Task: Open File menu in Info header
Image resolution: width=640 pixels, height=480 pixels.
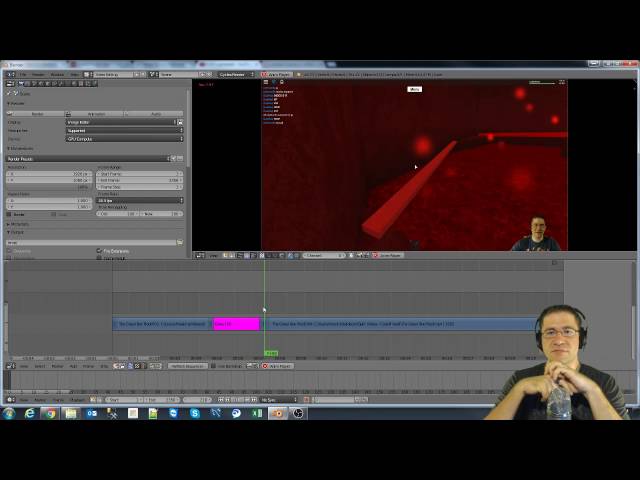Action: (23, 75)
